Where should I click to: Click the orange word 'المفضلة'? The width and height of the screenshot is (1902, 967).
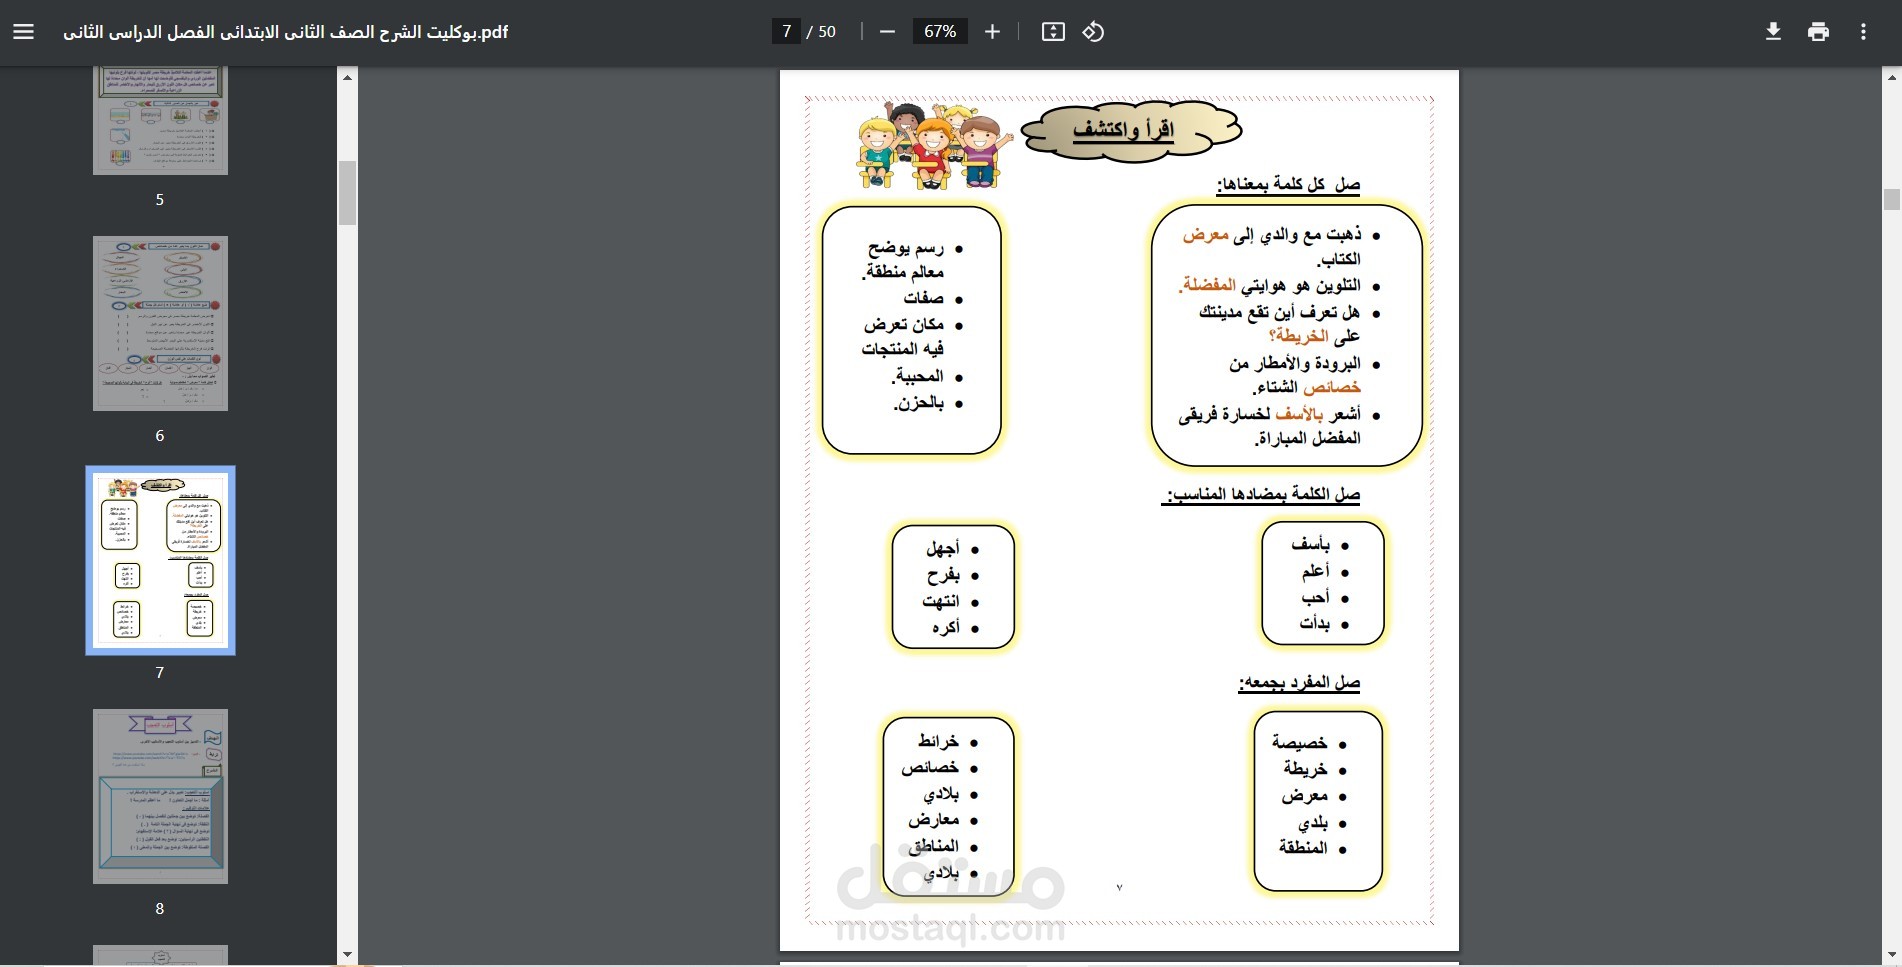point(1208,285)
